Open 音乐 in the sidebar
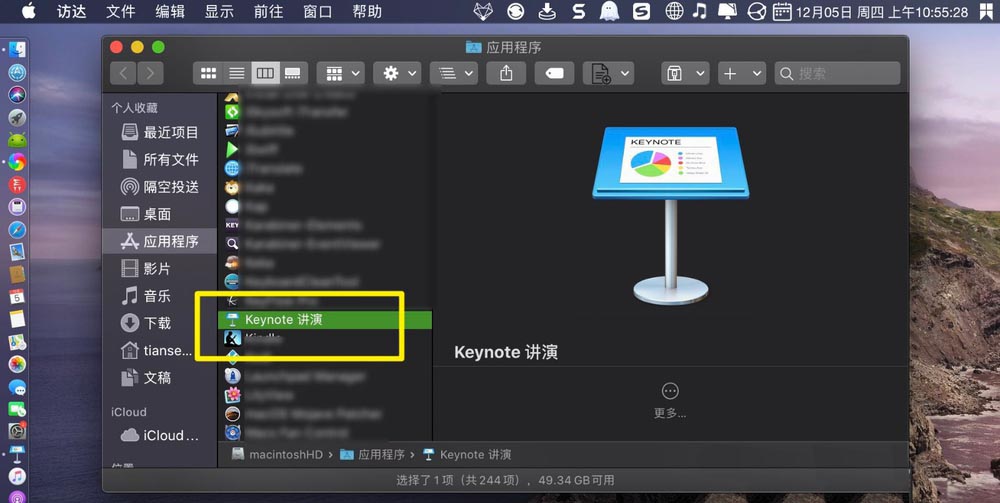 [159, 296]
